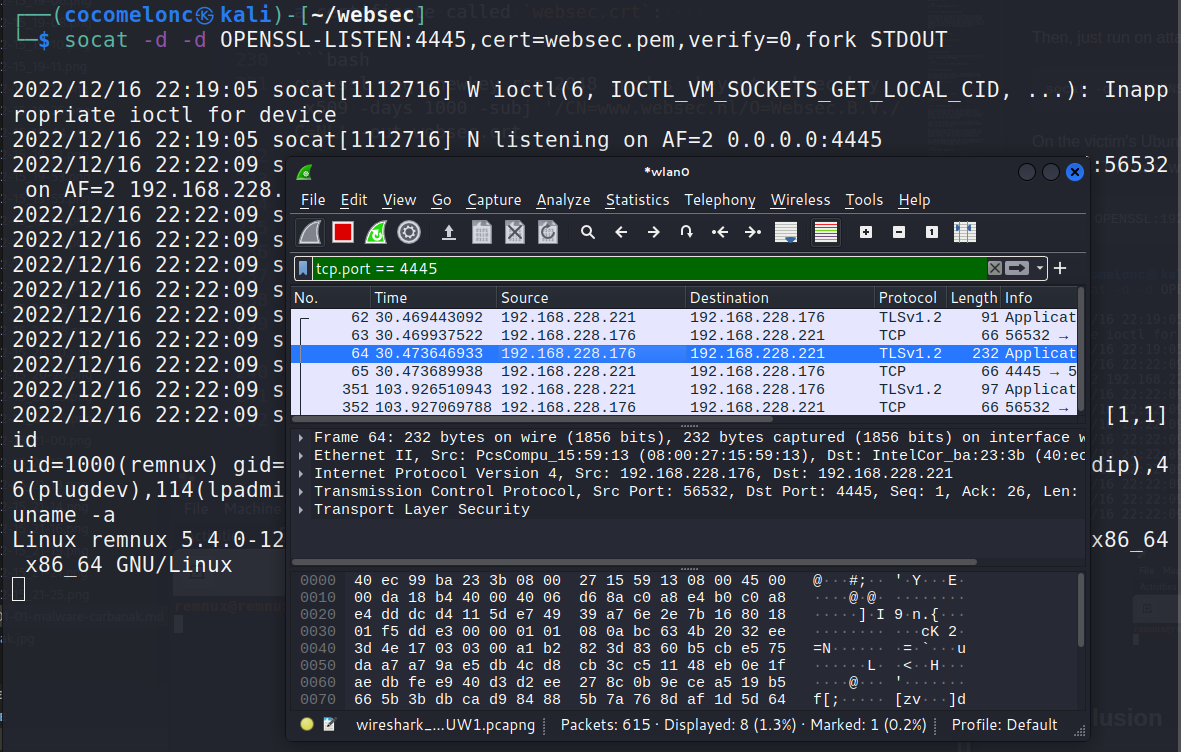The height and width of the screenshot is (752, 1181).
Task: Select packet number 65 row
Action: (x=685, y=371)
